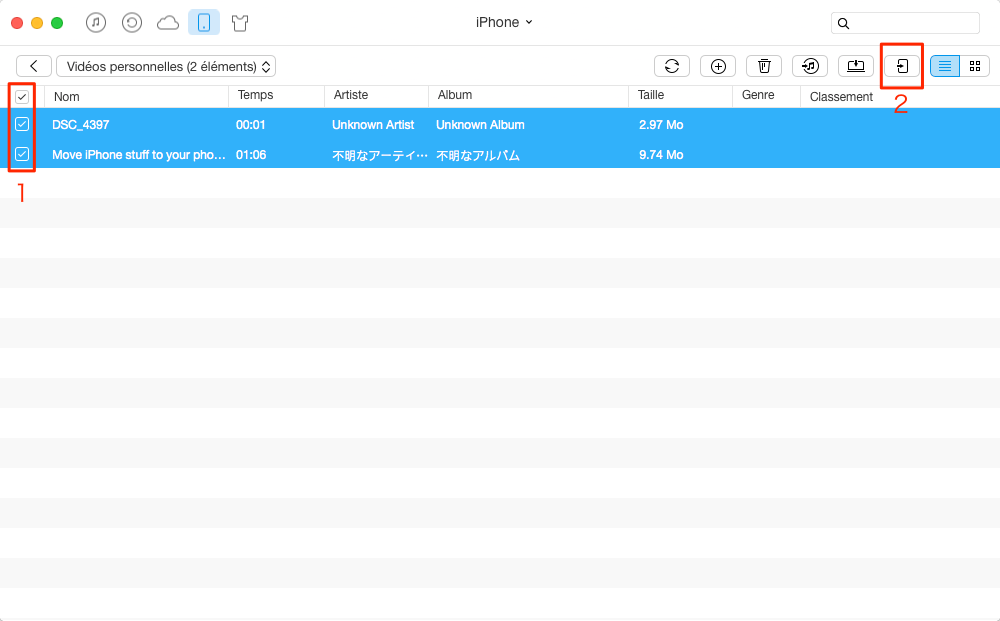Viewport: 1000px width, 621px height.
Task: Toggle the select-all header checkbox
Action: (22, 97)
